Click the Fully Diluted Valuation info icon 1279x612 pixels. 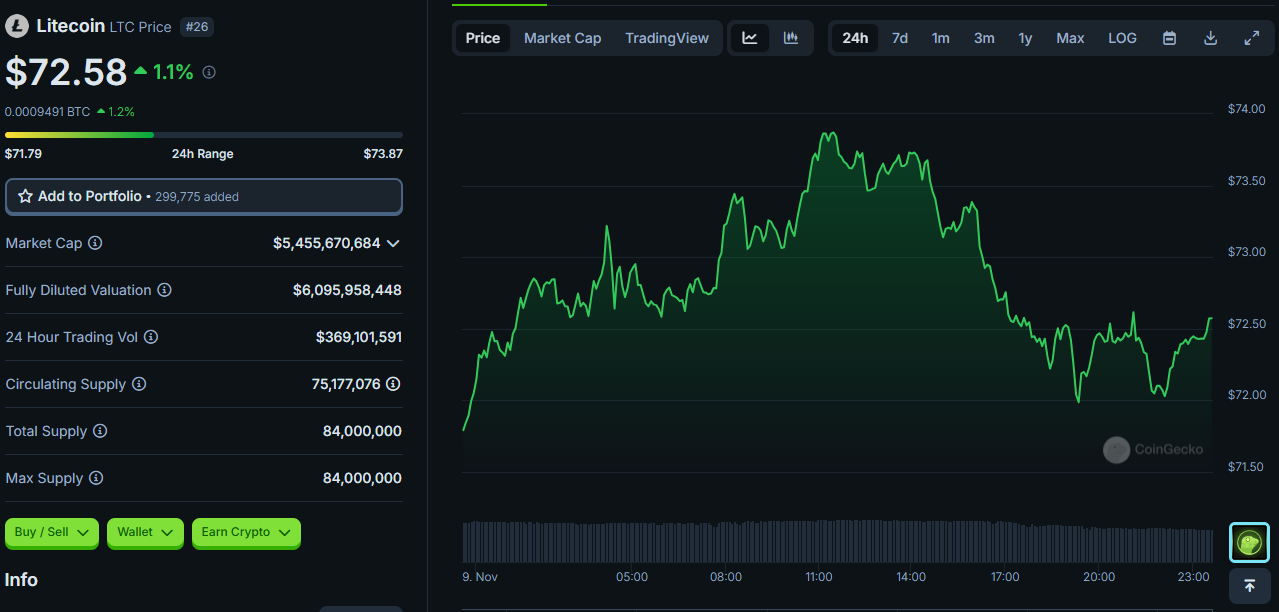(164, 290)
